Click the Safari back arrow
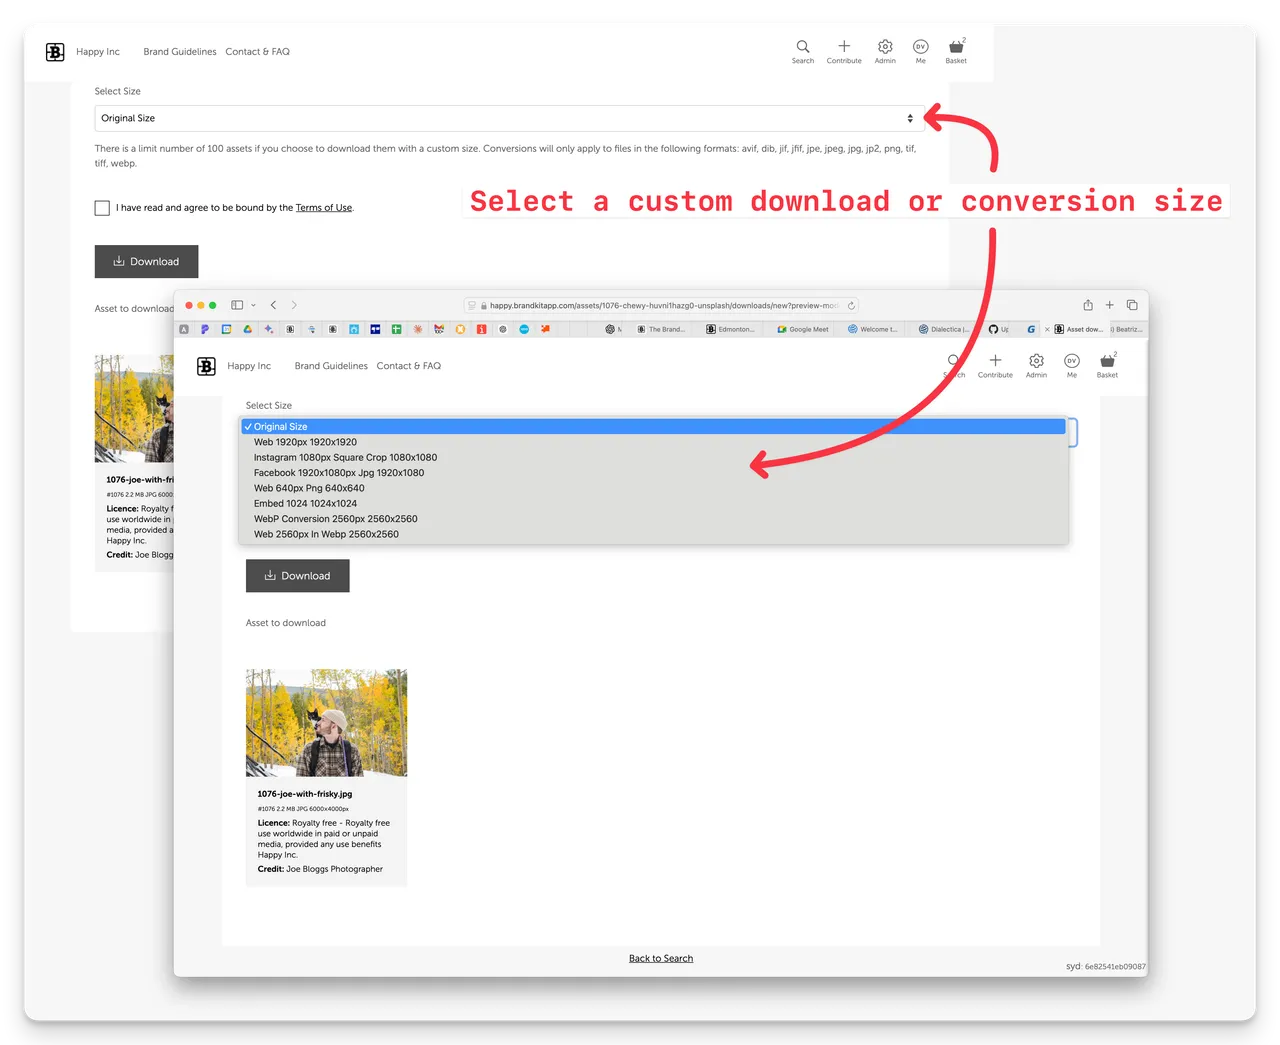 273,305
